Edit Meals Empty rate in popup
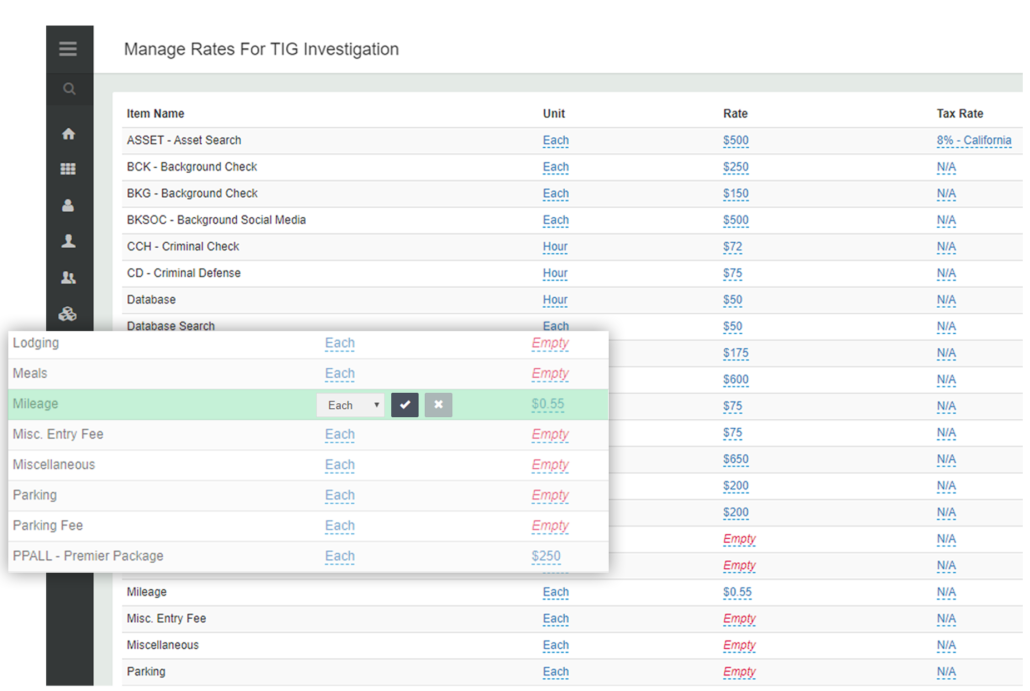Screen dimensions: 1030x691 point(550,374)
